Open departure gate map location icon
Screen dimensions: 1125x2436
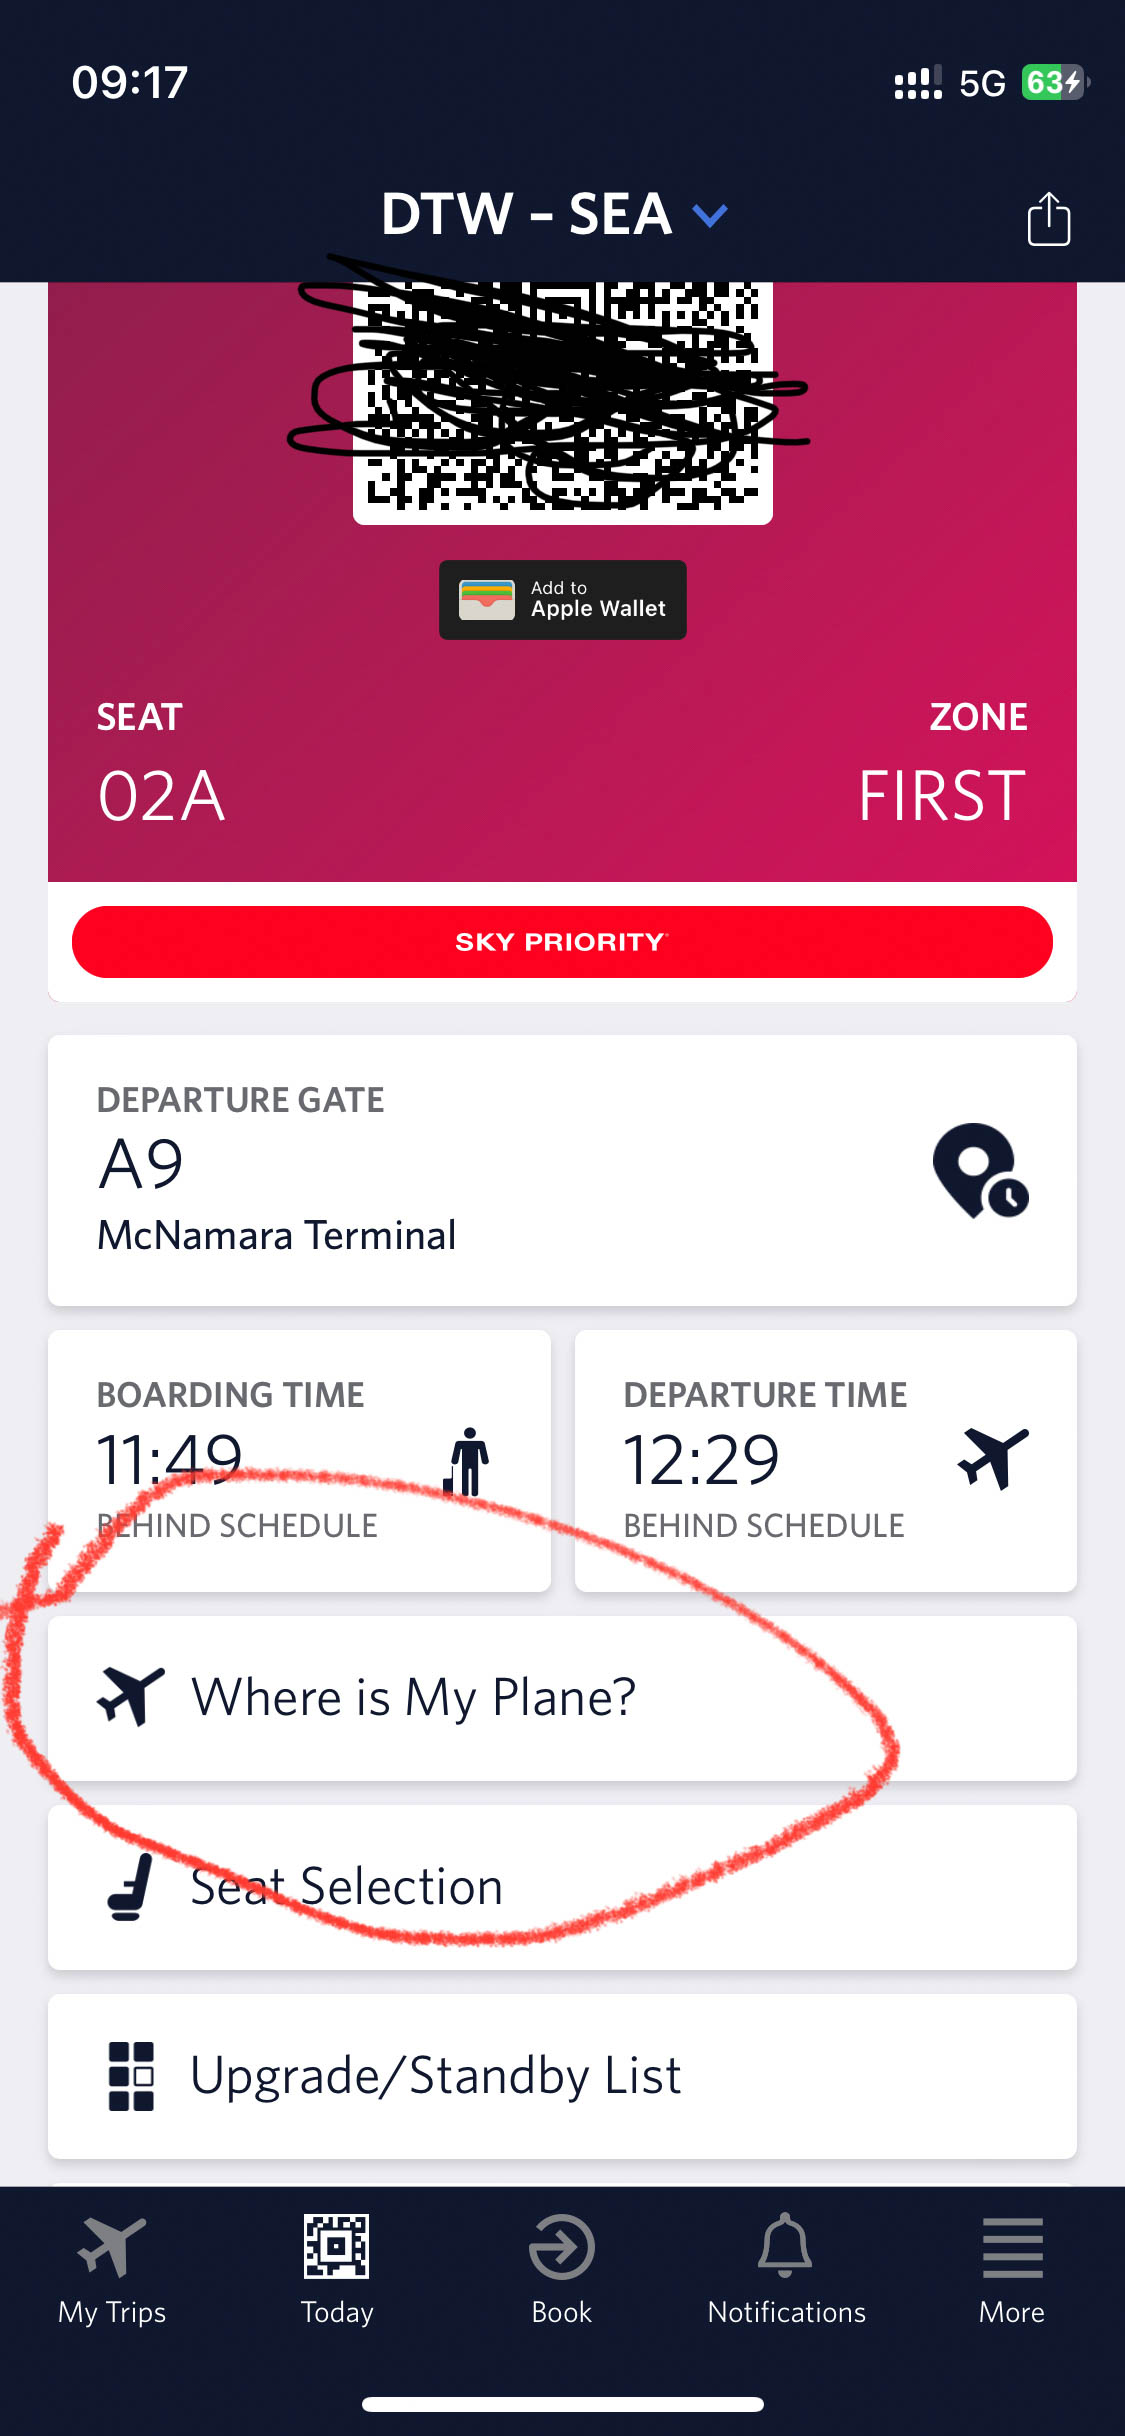980,1171
